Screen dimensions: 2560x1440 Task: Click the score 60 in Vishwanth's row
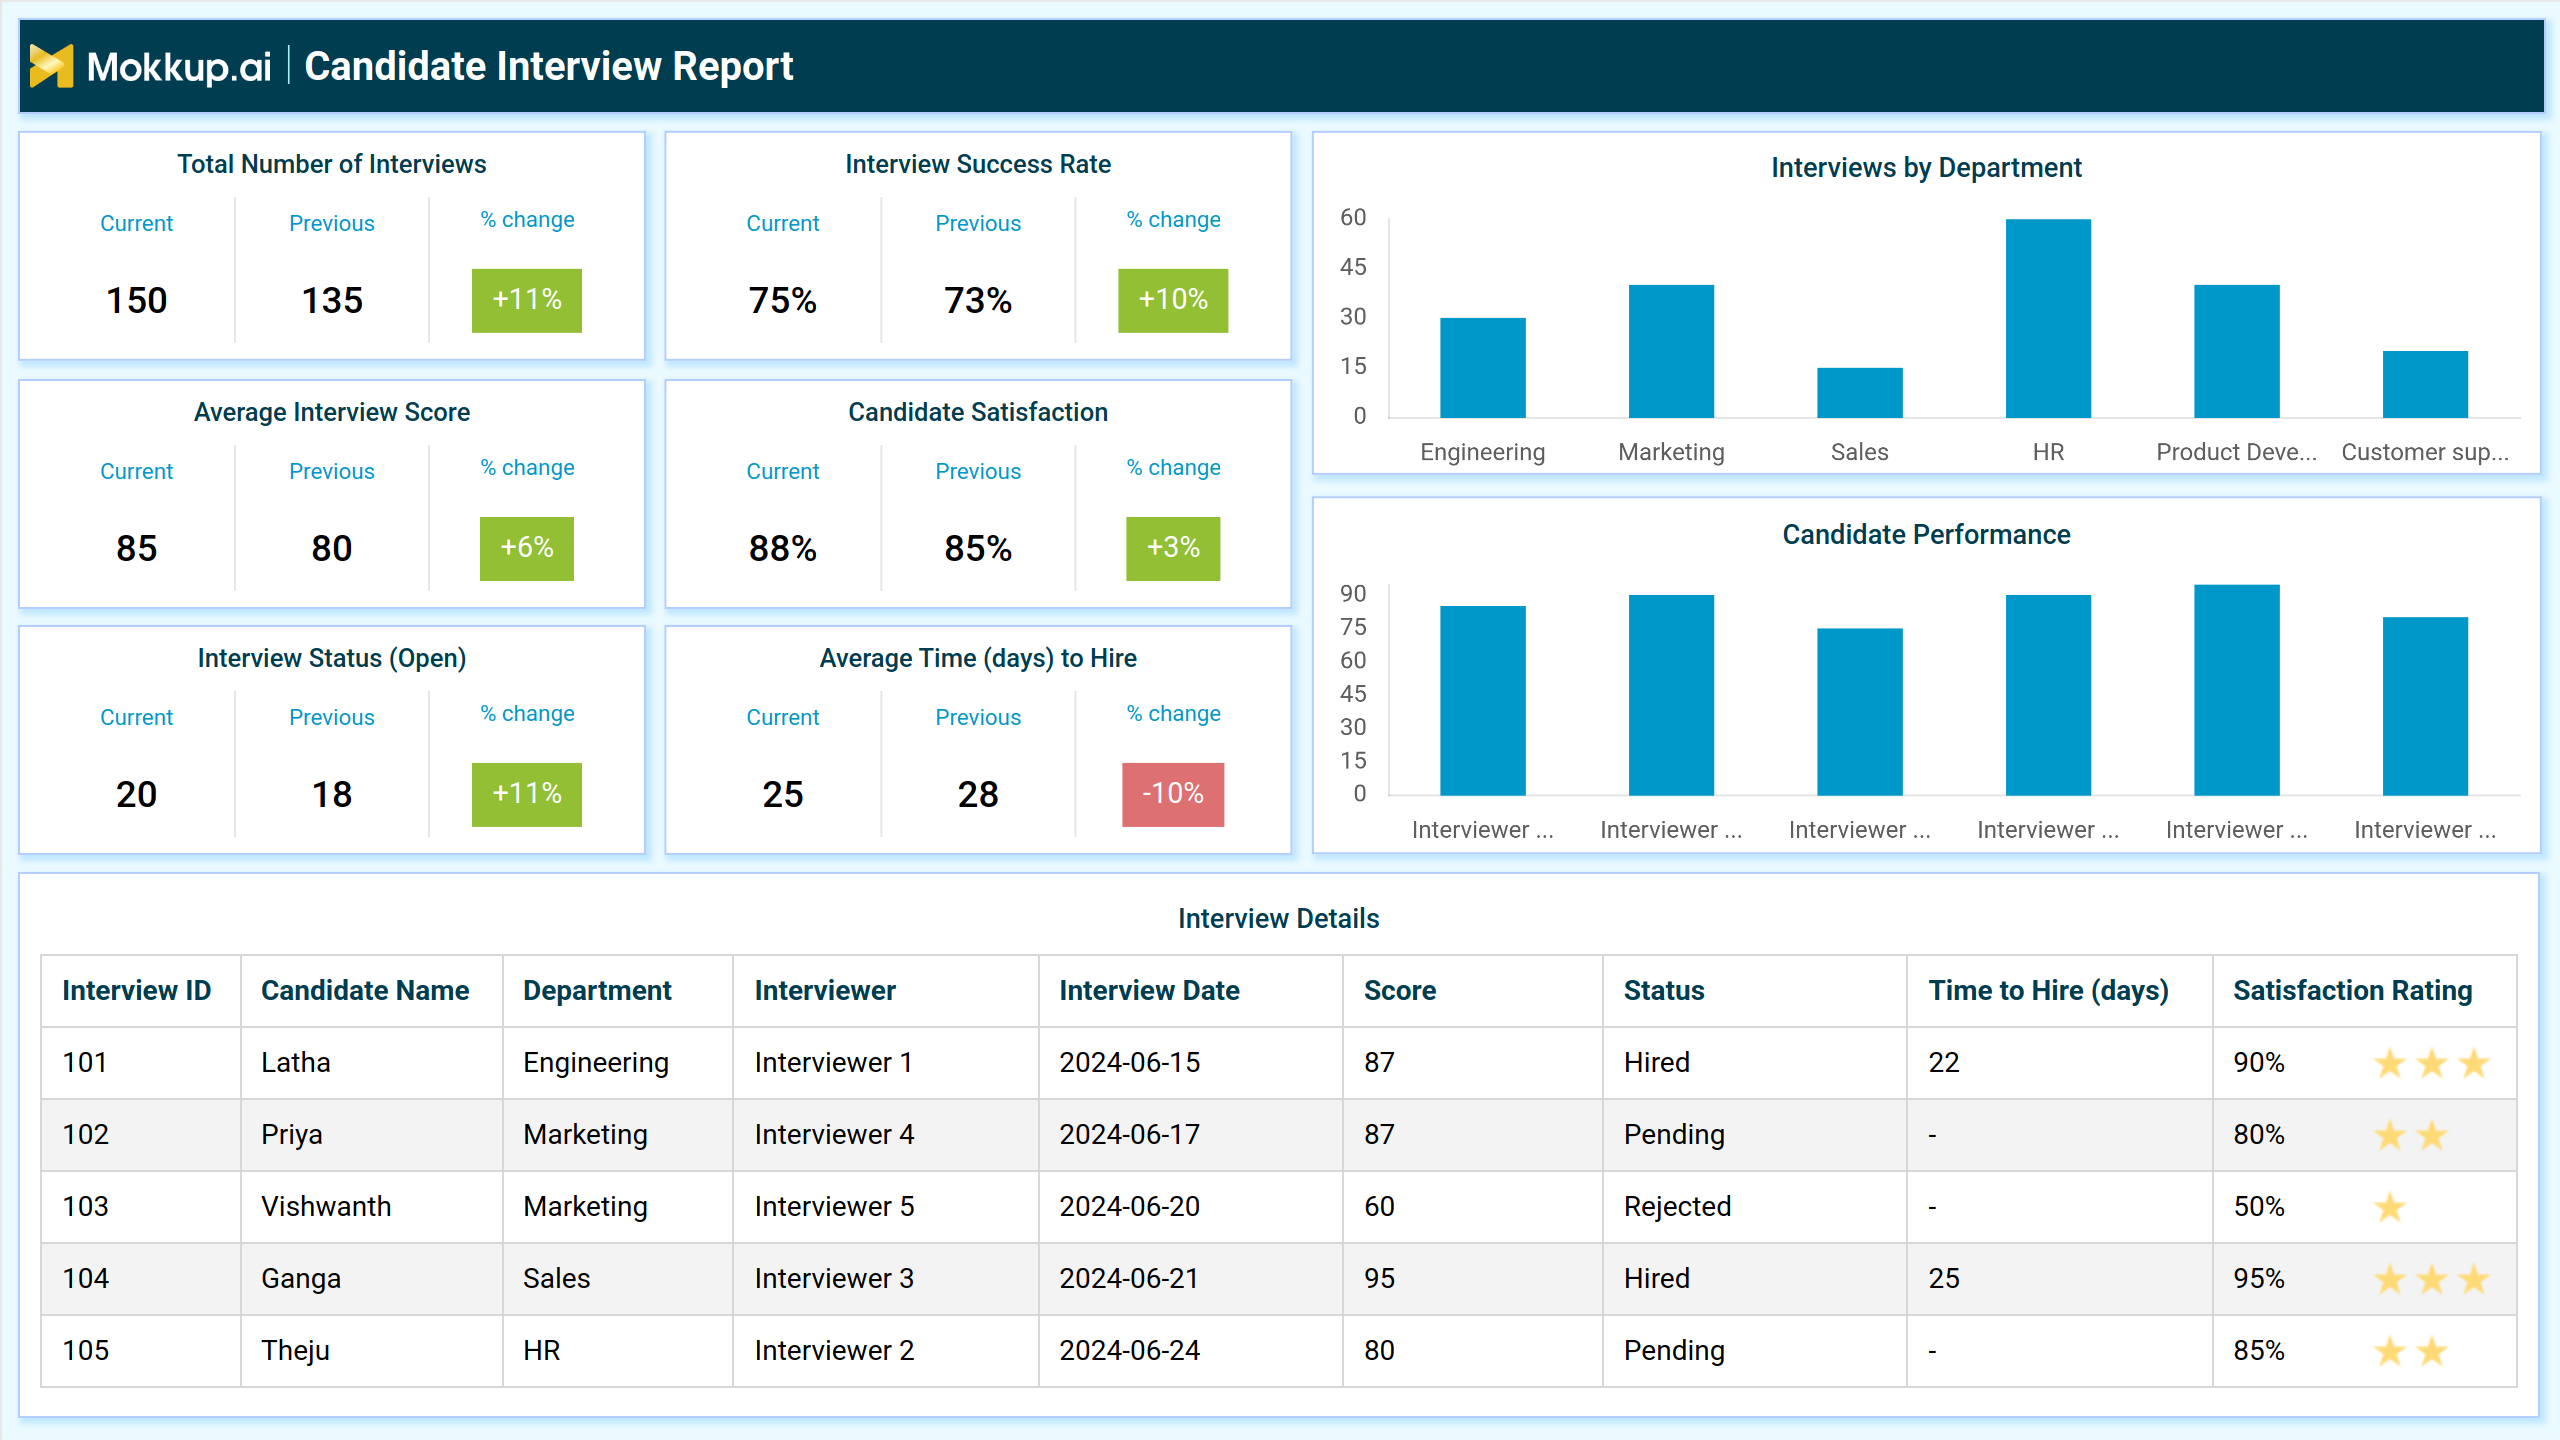coord(1379,1206)
